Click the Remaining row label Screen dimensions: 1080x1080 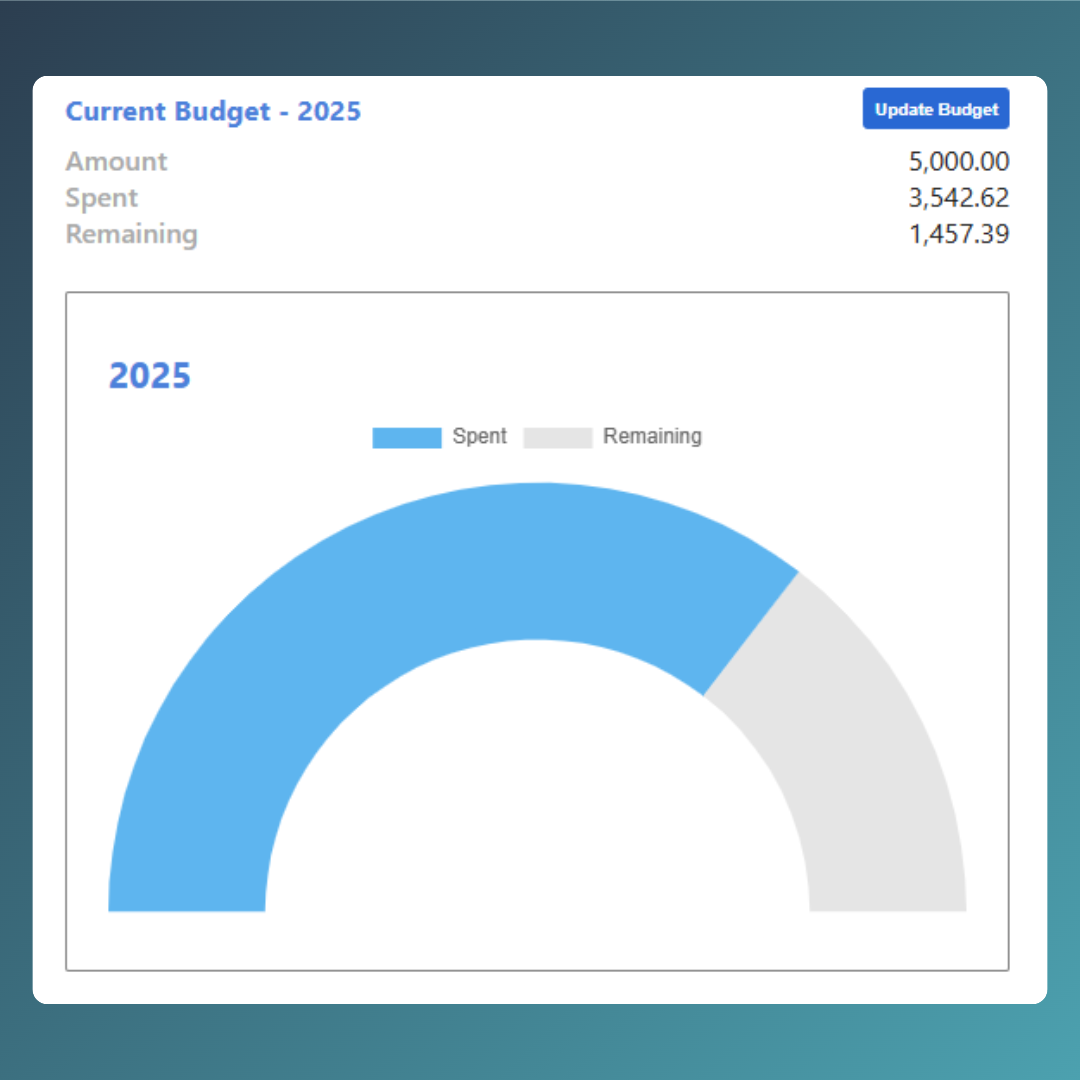tap(131, 234)
